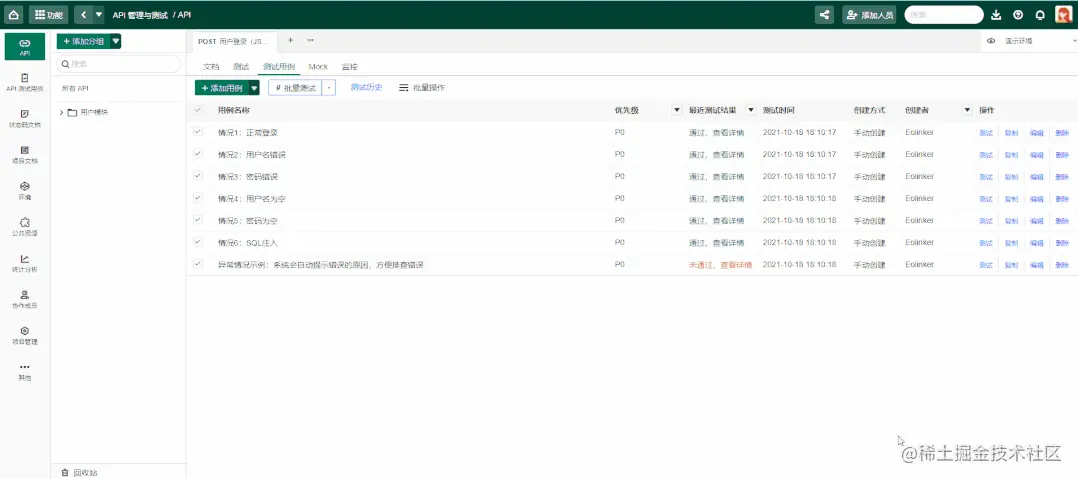Open 其他 ellipsis in the sidebar
Image resolution: width=1078 pixels, height=479 pixels.
[x=25, y=372]
